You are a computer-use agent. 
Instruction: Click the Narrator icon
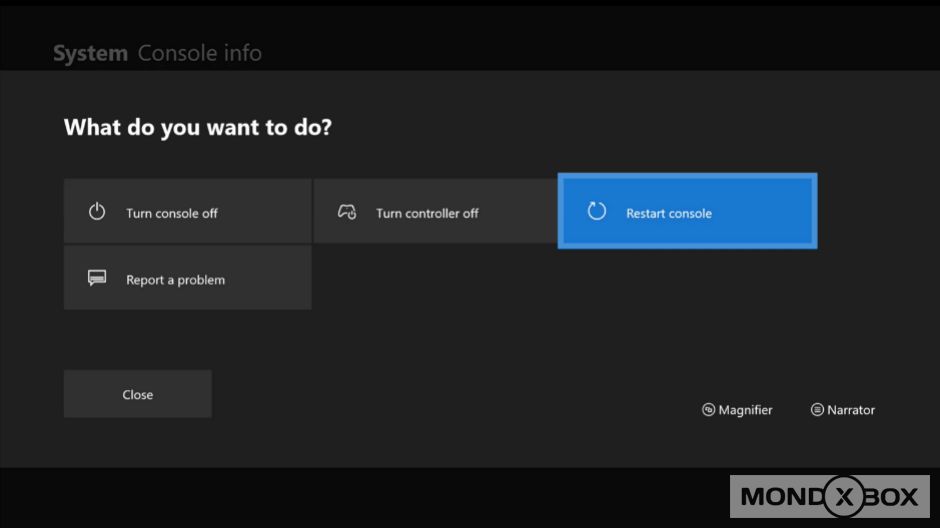click(x=817, y=410)
